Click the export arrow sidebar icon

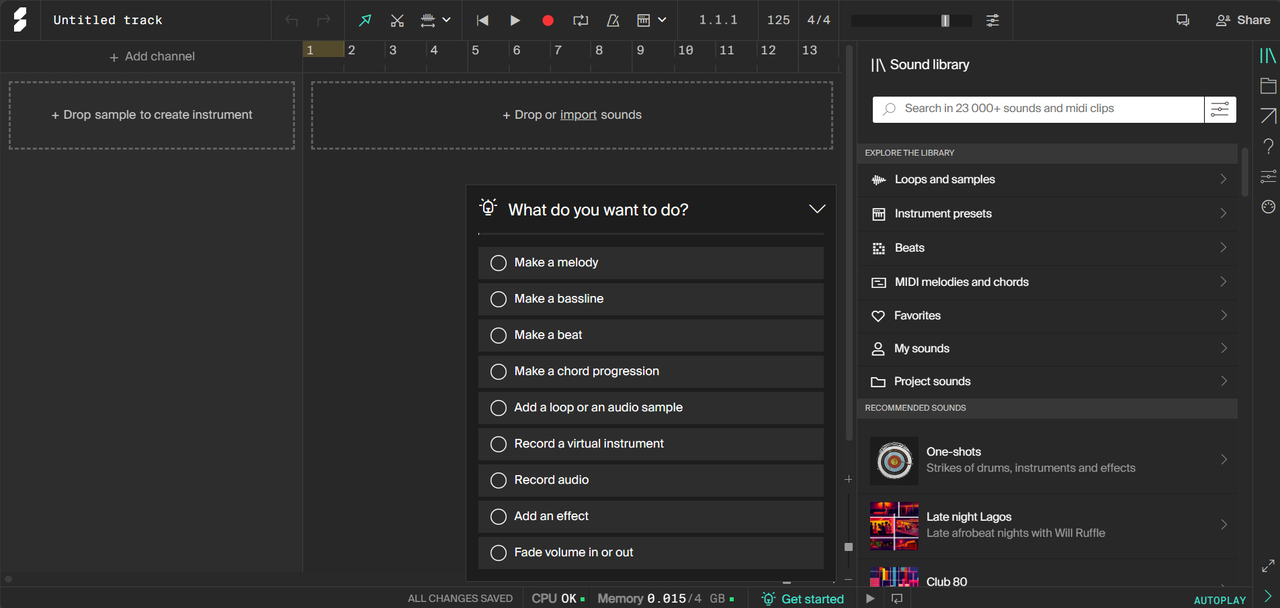point(1268,116)
